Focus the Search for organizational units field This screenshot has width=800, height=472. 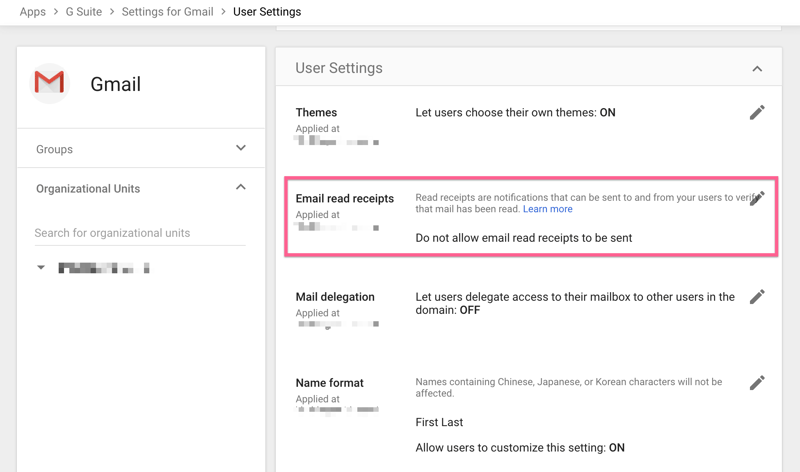[x=140, y=233]
